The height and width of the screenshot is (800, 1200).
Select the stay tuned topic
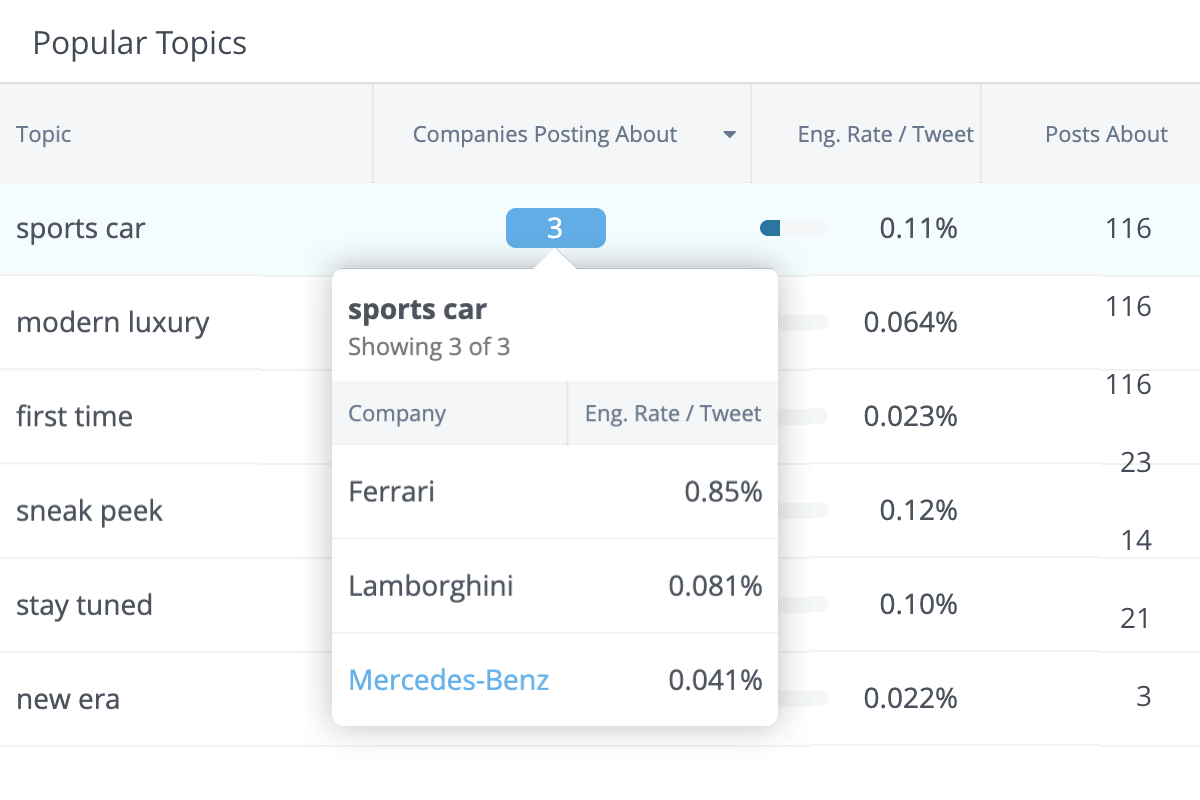point(85,605)
